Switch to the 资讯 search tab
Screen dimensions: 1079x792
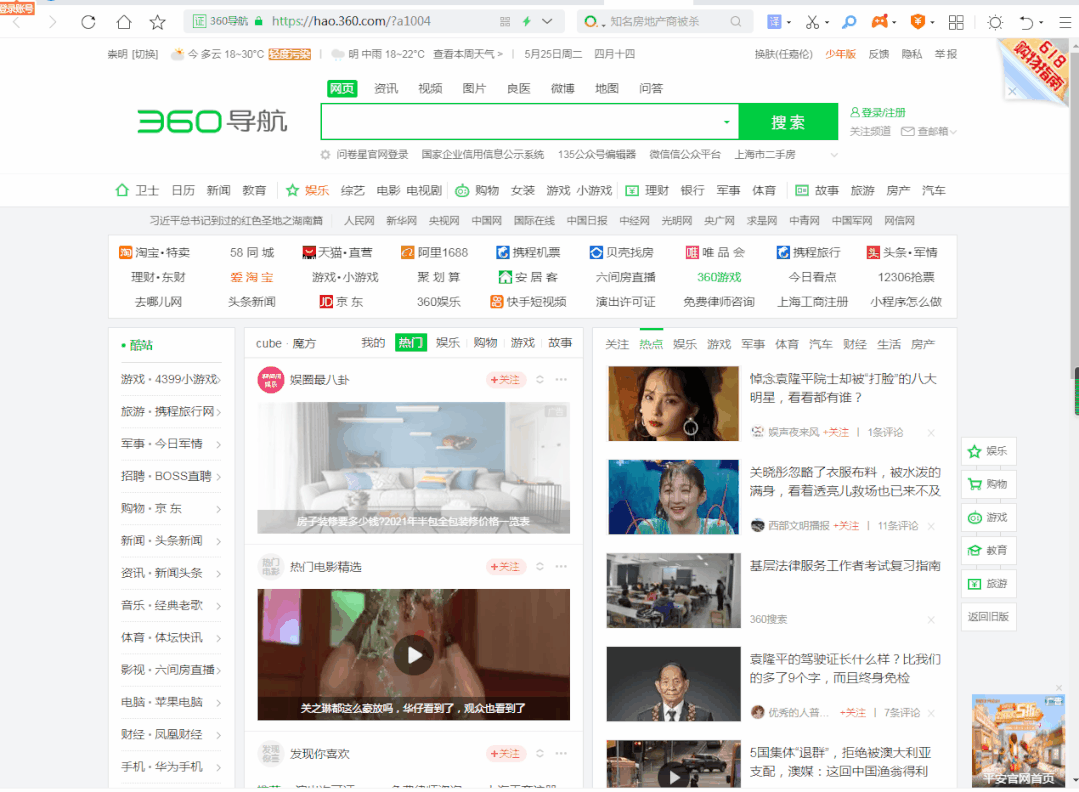click(386, 89)
